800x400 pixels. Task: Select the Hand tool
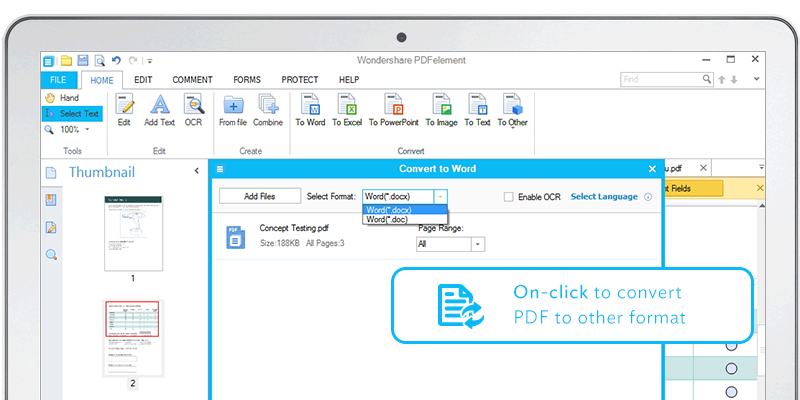click(x=62, y=97)
